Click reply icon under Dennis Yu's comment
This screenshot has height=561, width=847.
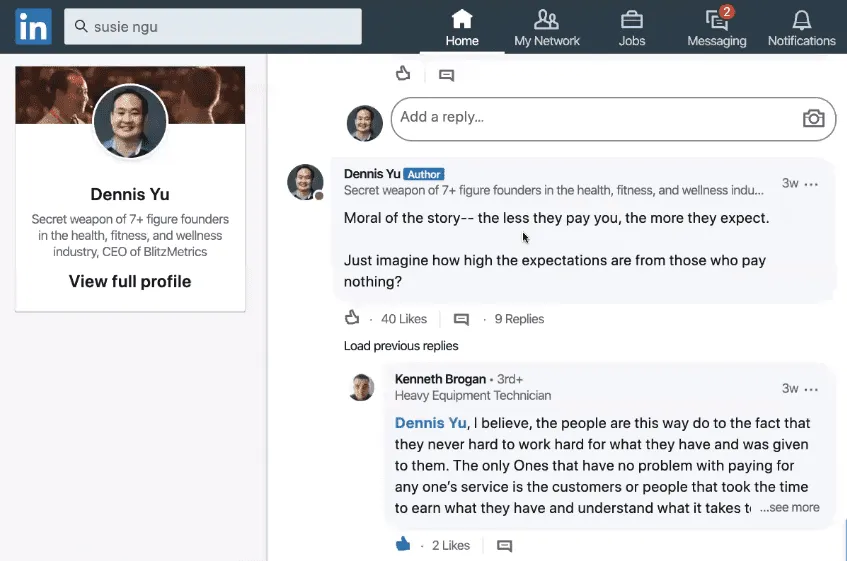point(461,319)
